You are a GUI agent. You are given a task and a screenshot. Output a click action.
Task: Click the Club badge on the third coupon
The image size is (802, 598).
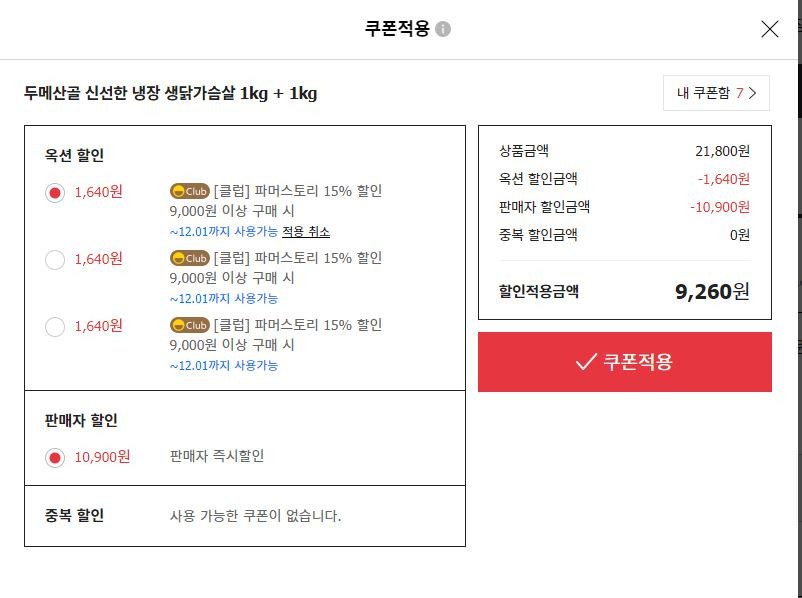click(x=190, y=325)
